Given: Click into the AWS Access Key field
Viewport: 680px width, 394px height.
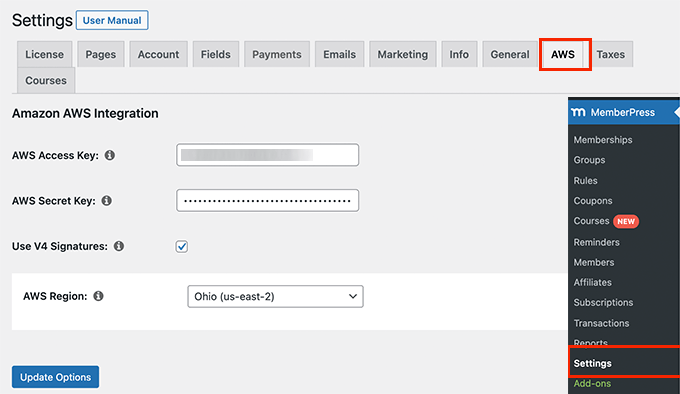Looking at the screenshot, I should [x=268, y=155].
